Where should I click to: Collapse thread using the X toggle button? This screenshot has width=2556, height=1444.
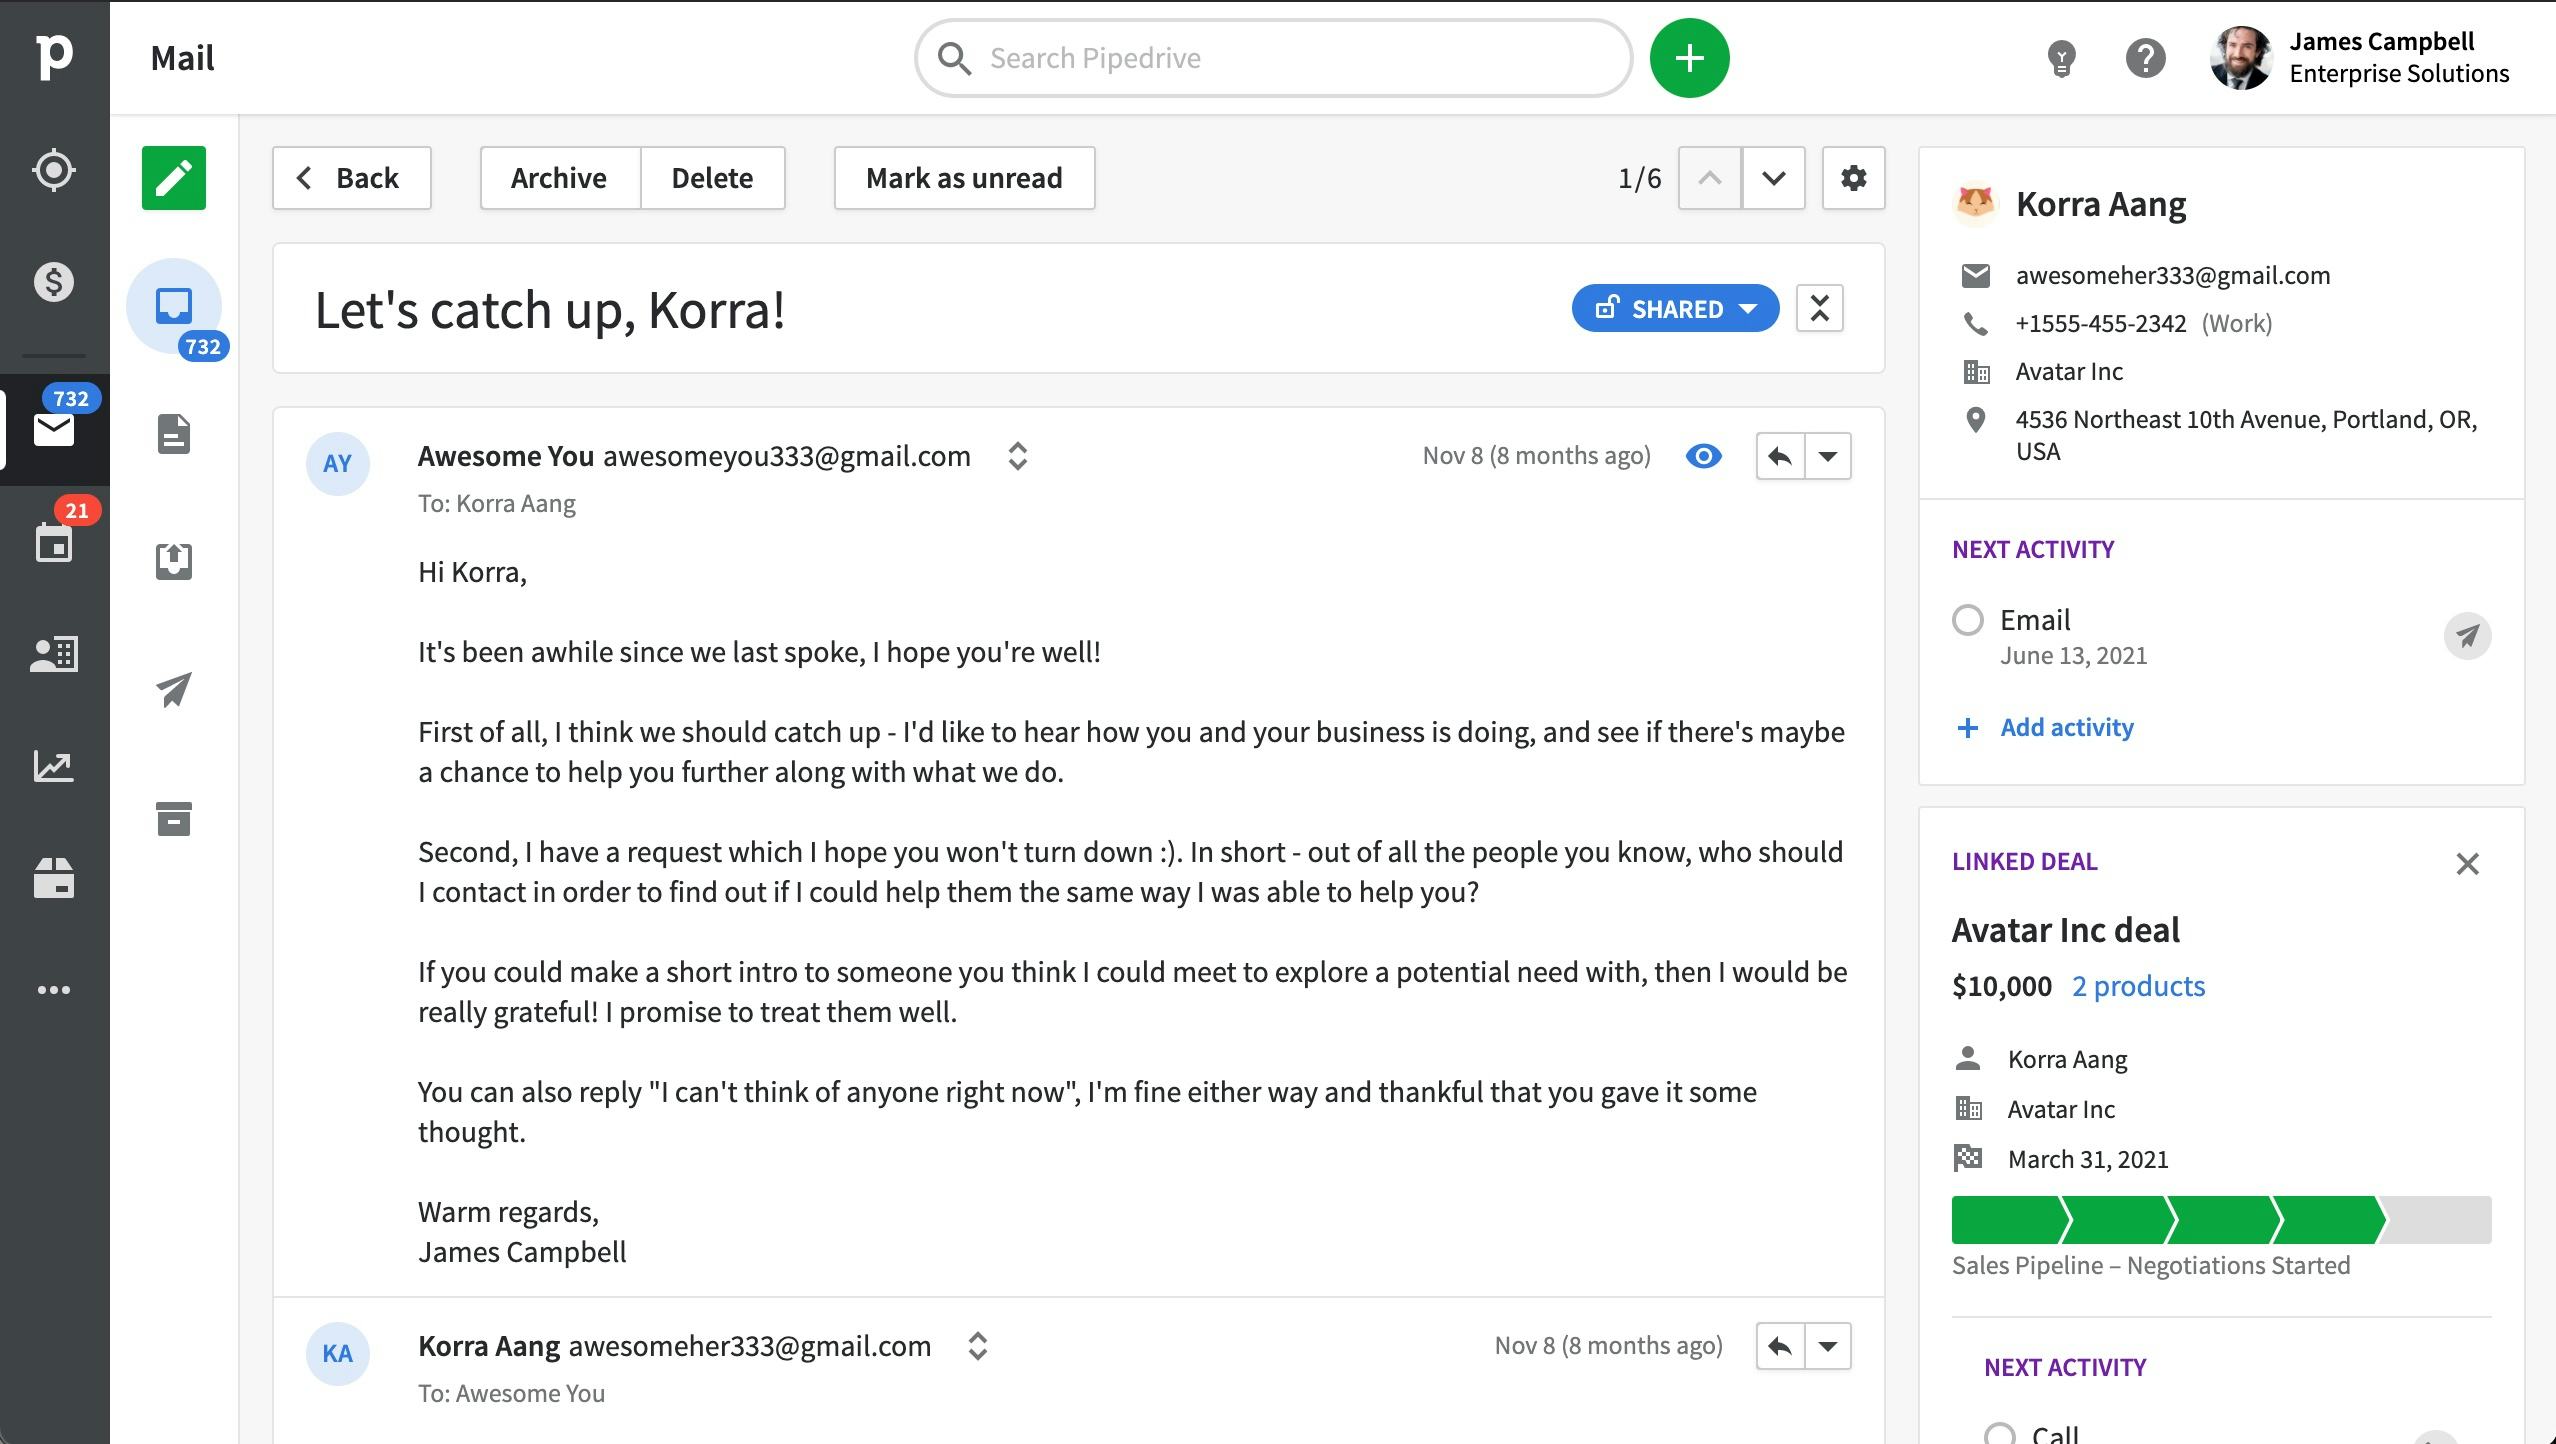point(1819,308)
